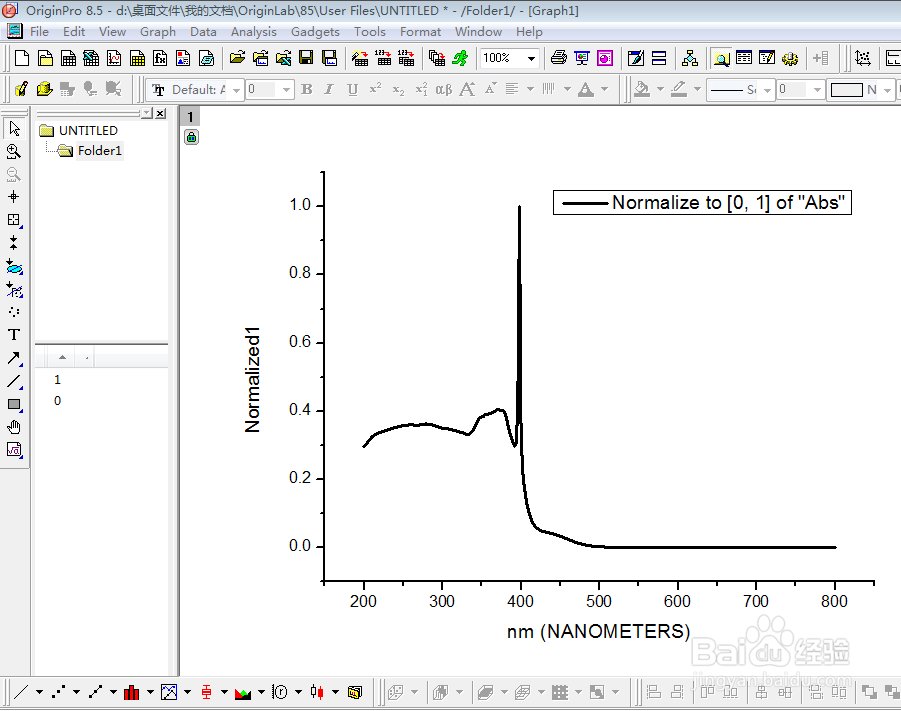
Task: Click the Import Multiple ASCII icon
Action: pos(406,58)
